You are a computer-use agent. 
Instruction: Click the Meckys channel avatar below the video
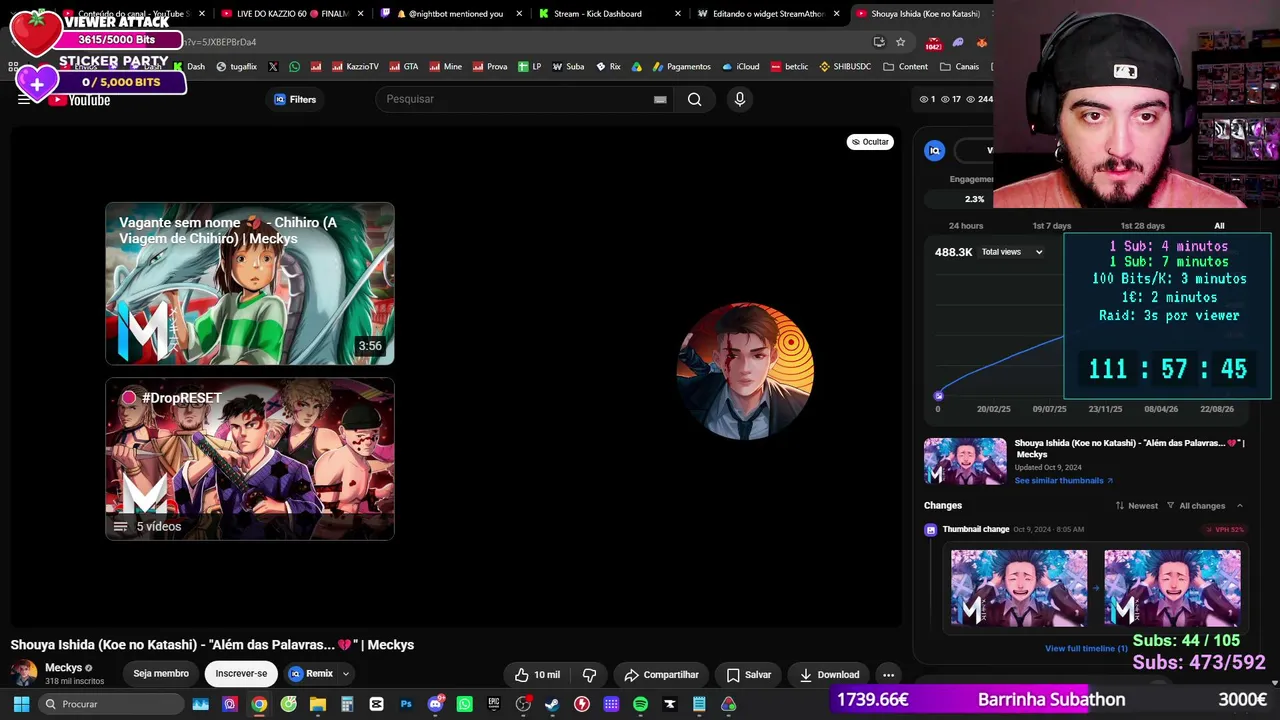(24, 673)
